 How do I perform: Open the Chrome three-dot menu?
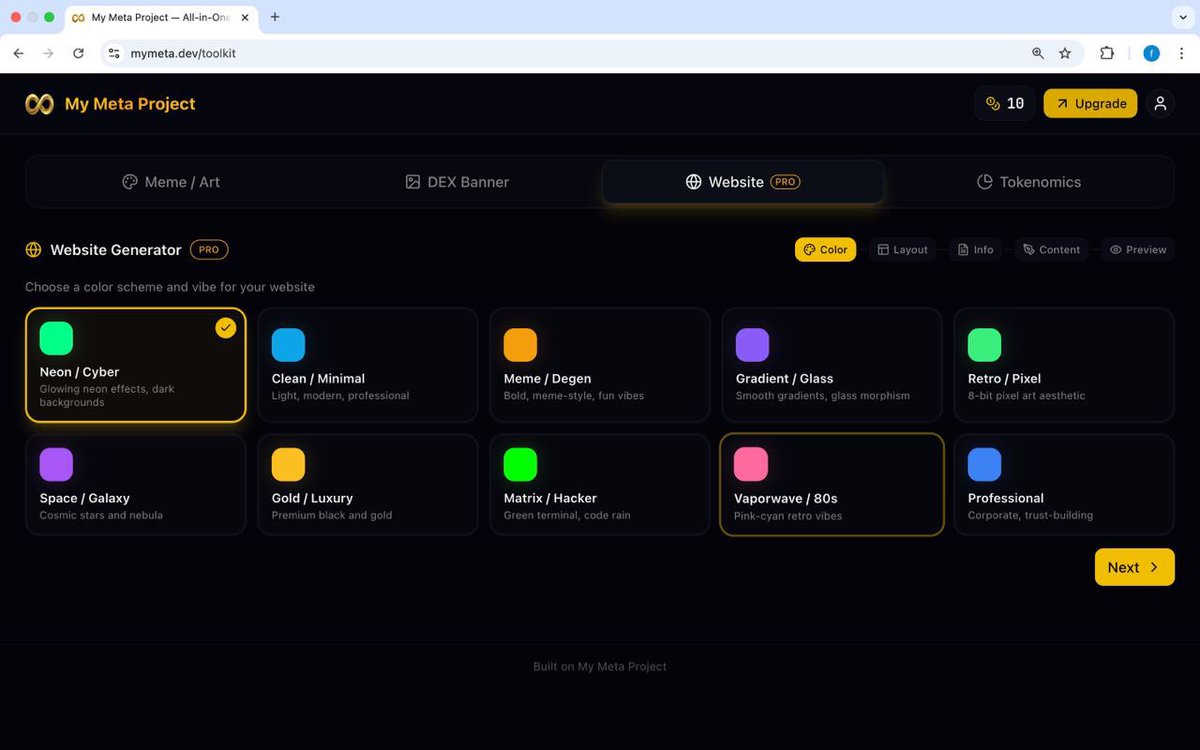[1182, 53]
